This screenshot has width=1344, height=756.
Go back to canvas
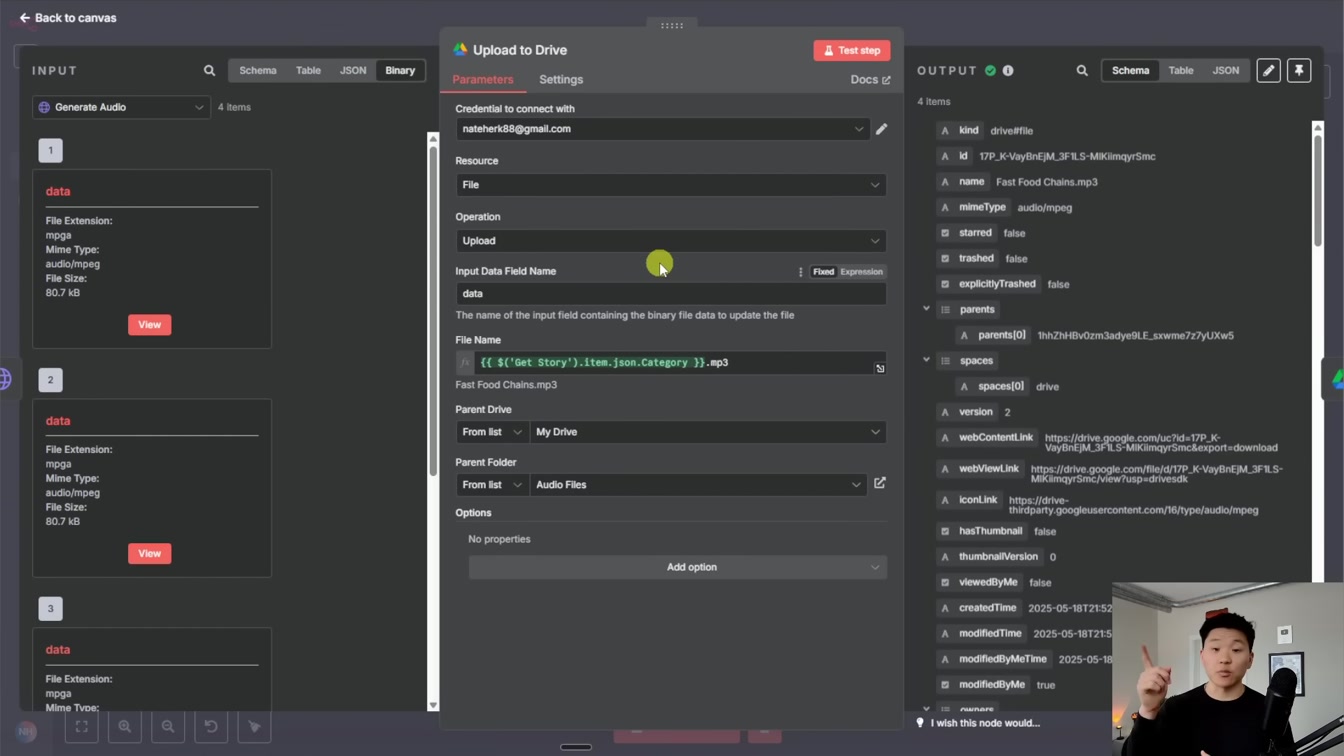(68, 18)
